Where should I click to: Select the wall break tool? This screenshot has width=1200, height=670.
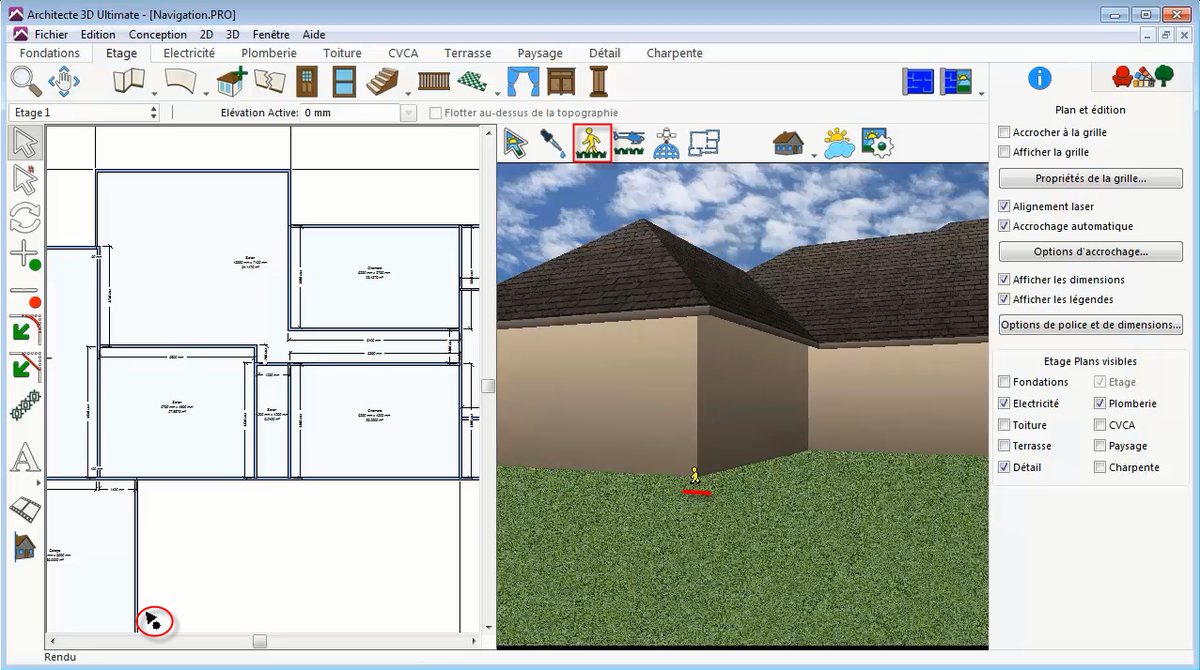(270, 81)
